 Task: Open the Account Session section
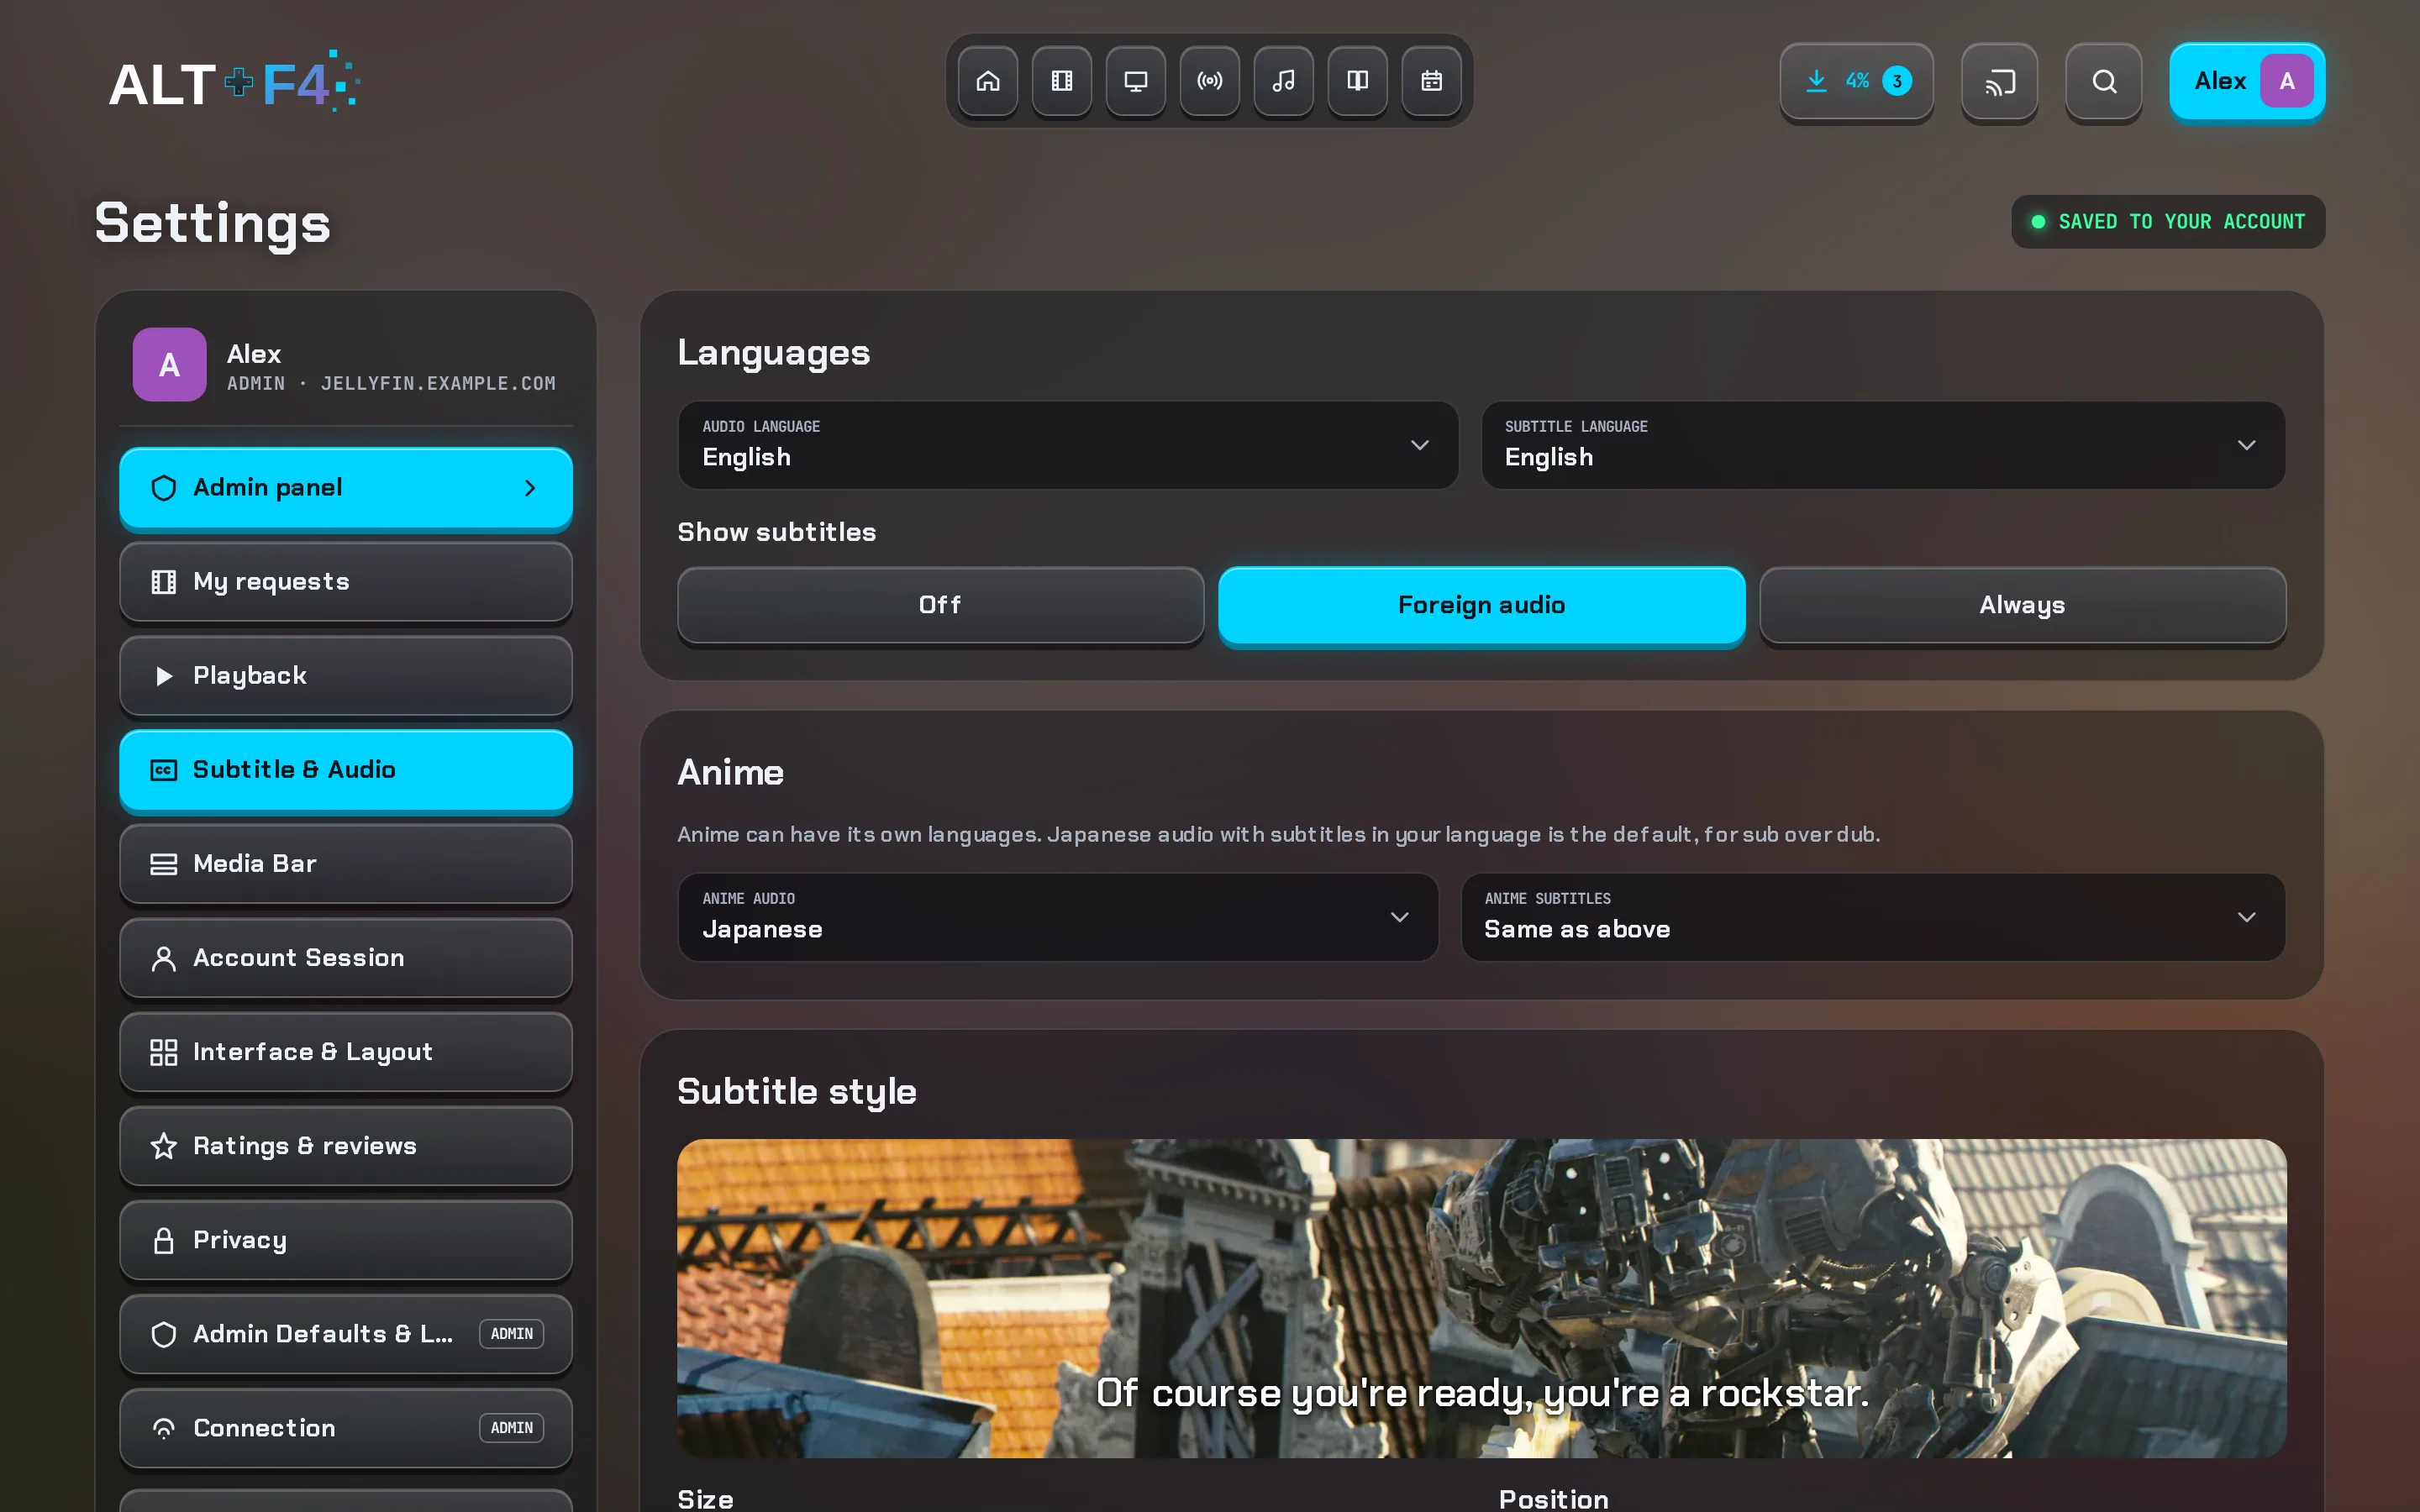click(346, 958)
